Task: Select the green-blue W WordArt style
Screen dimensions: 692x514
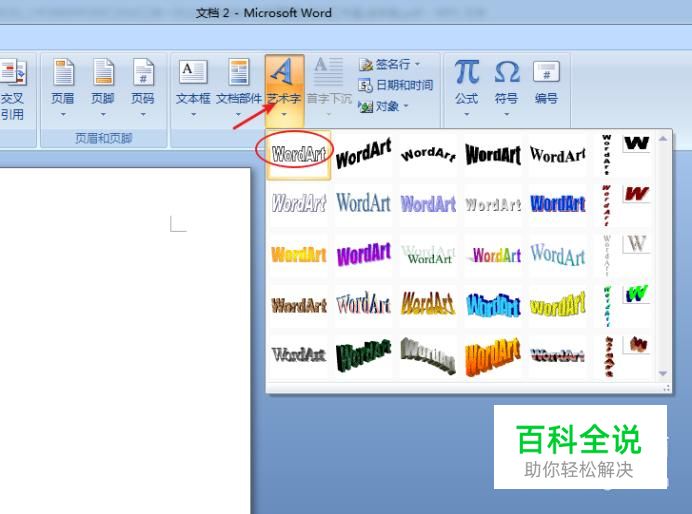Action: tap(636, 294)
